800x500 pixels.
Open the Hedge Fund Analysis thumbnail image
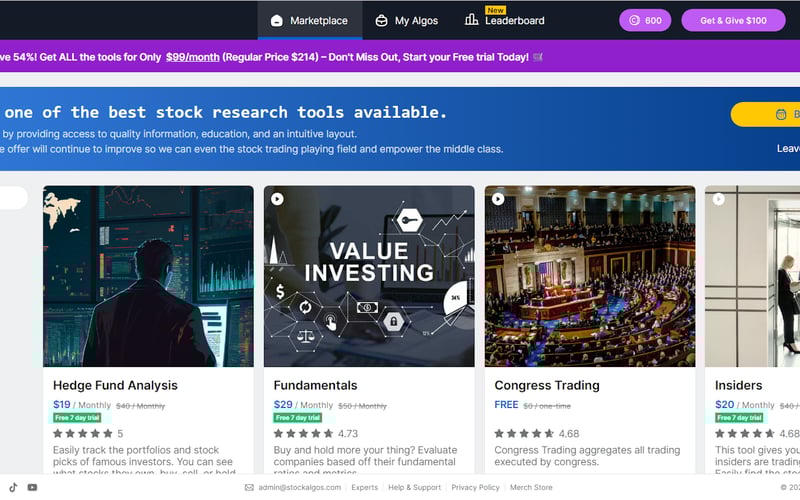click(148, 276)
